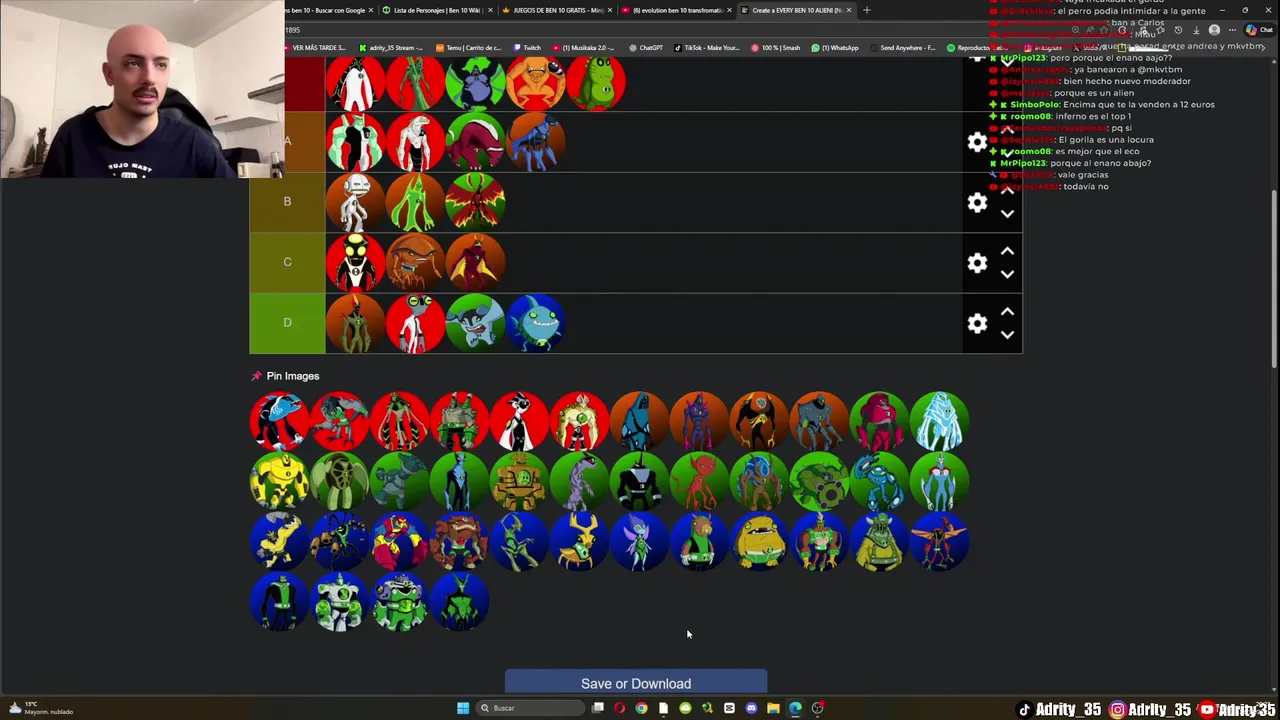Pick the green turtle-shell alien in Pin Images
The width and height of the screenshot is (1280, 720).
(x=339, y=481)
